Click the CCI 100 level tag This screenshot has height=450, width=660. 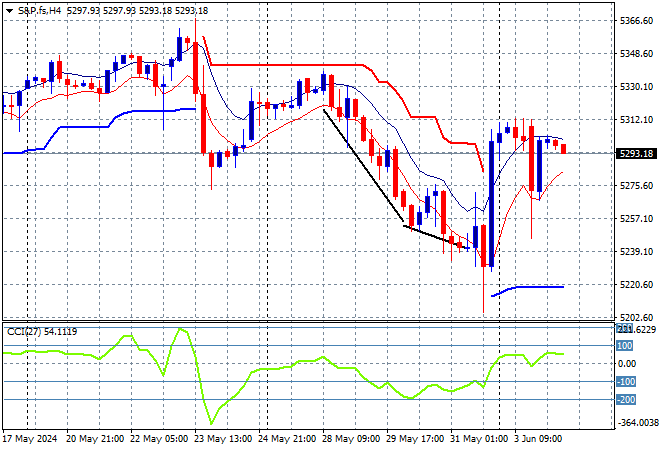pos(625,346)
